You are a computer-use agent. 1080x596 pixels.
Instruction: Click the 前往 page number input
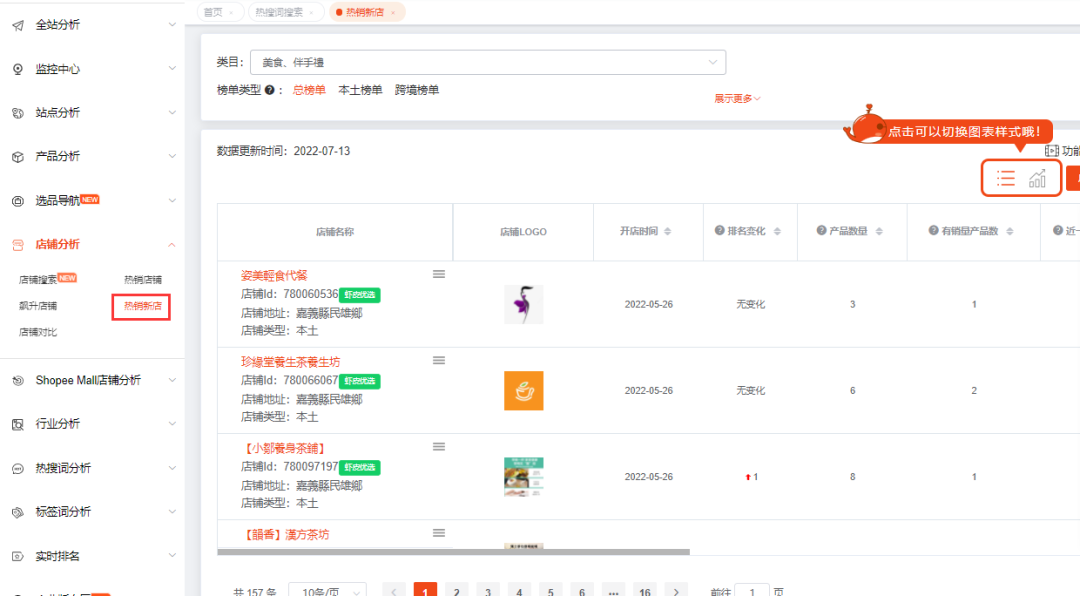coord(751,591)
